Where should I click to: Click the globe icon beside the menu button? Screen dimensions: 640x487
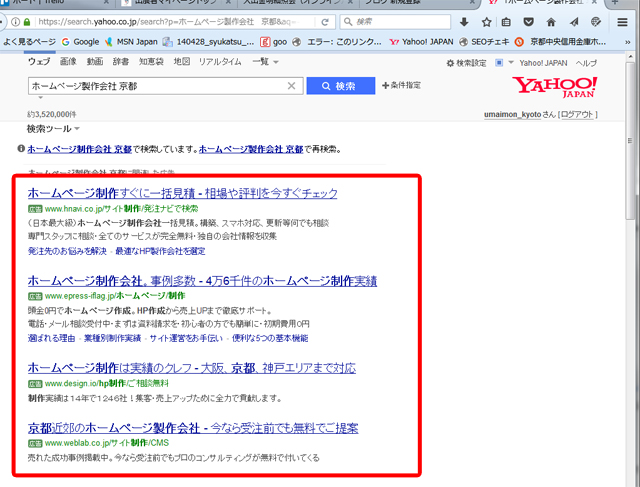coord(596,22)
